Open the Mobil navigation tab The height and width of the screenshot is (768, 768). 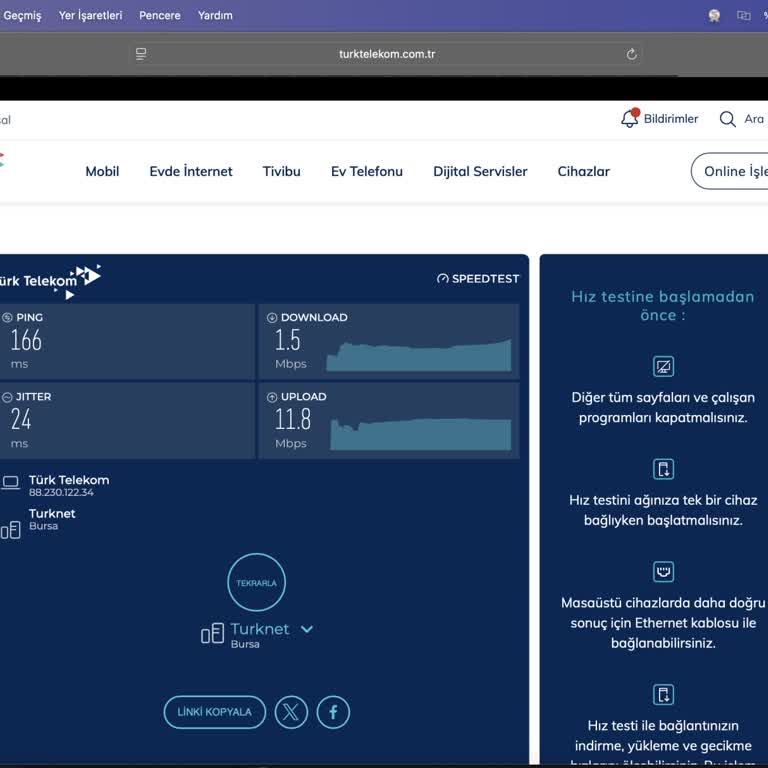pyautogui.click(x=102, y=171)
